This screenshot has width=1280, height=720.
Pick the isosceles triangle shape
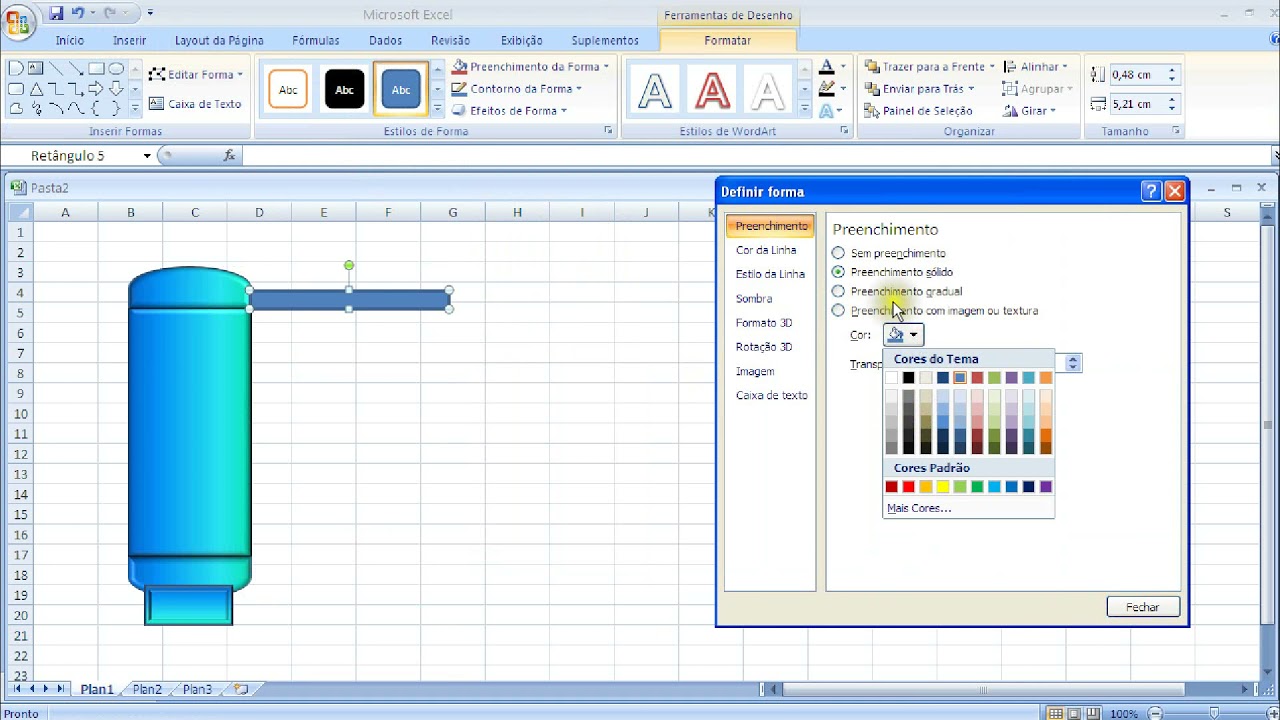point(36,89)
